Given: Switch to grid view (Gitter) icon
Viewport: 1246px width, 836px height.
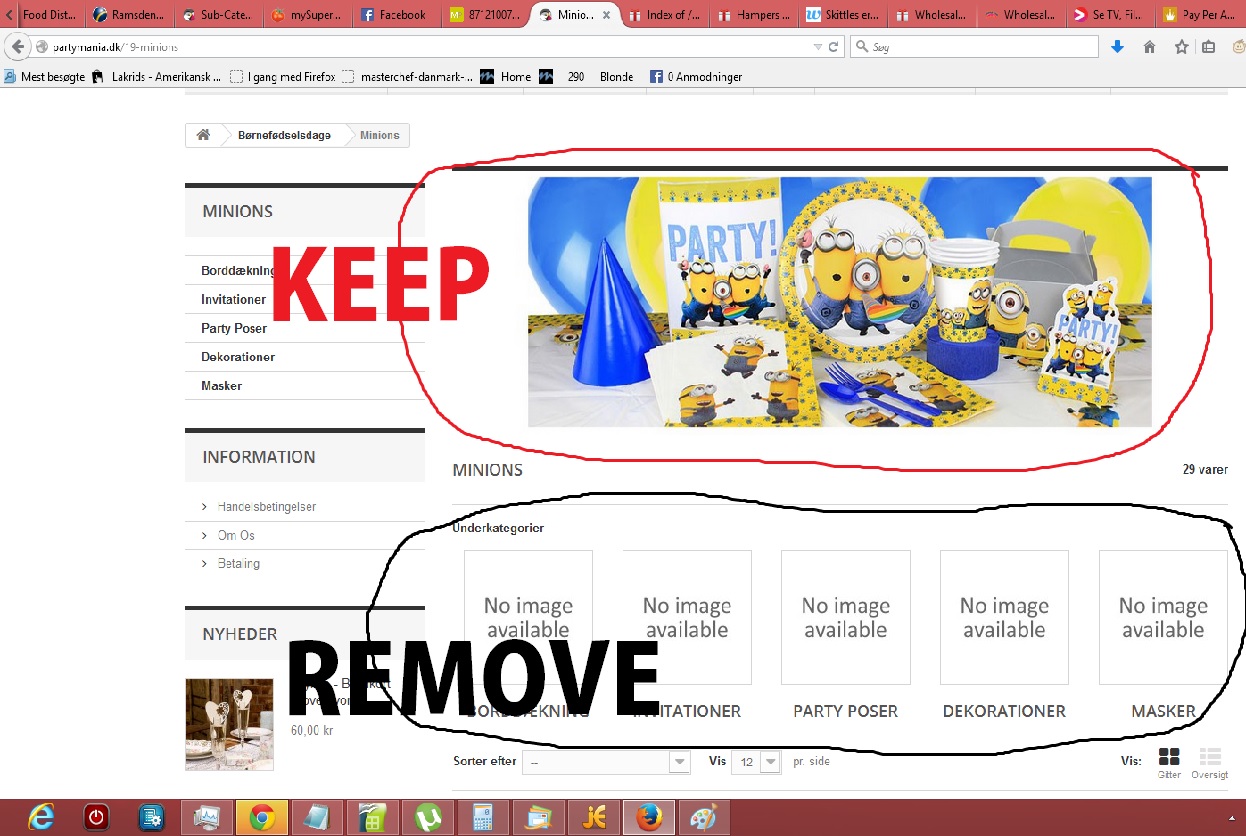Looking at the screenshot, I should [1169, 757].
